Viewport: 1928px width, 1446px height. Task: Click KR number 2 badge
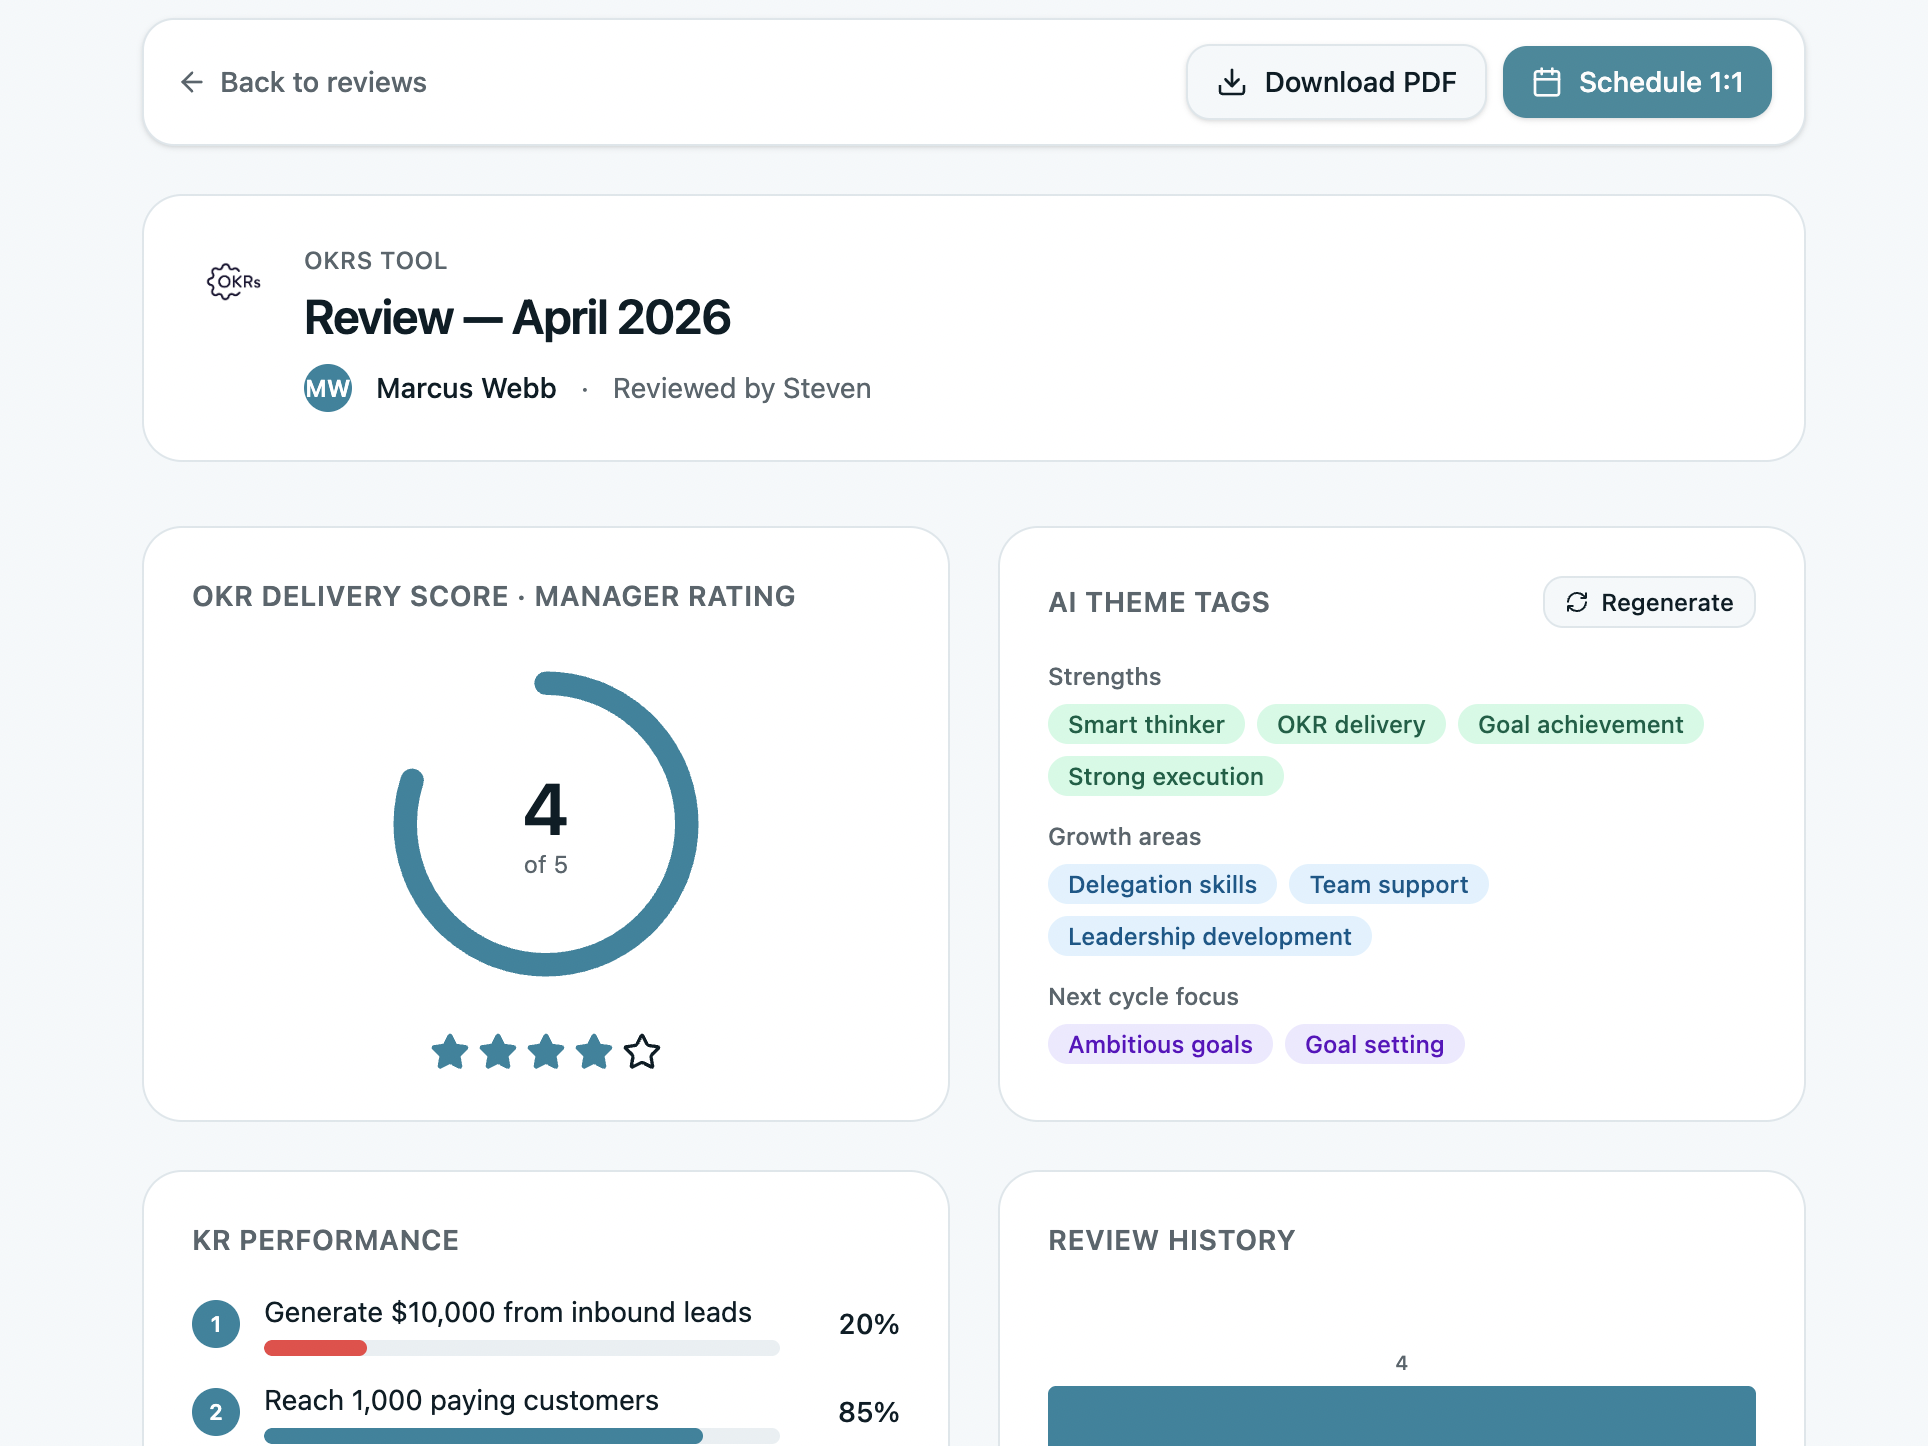[x=216, y=1412]
